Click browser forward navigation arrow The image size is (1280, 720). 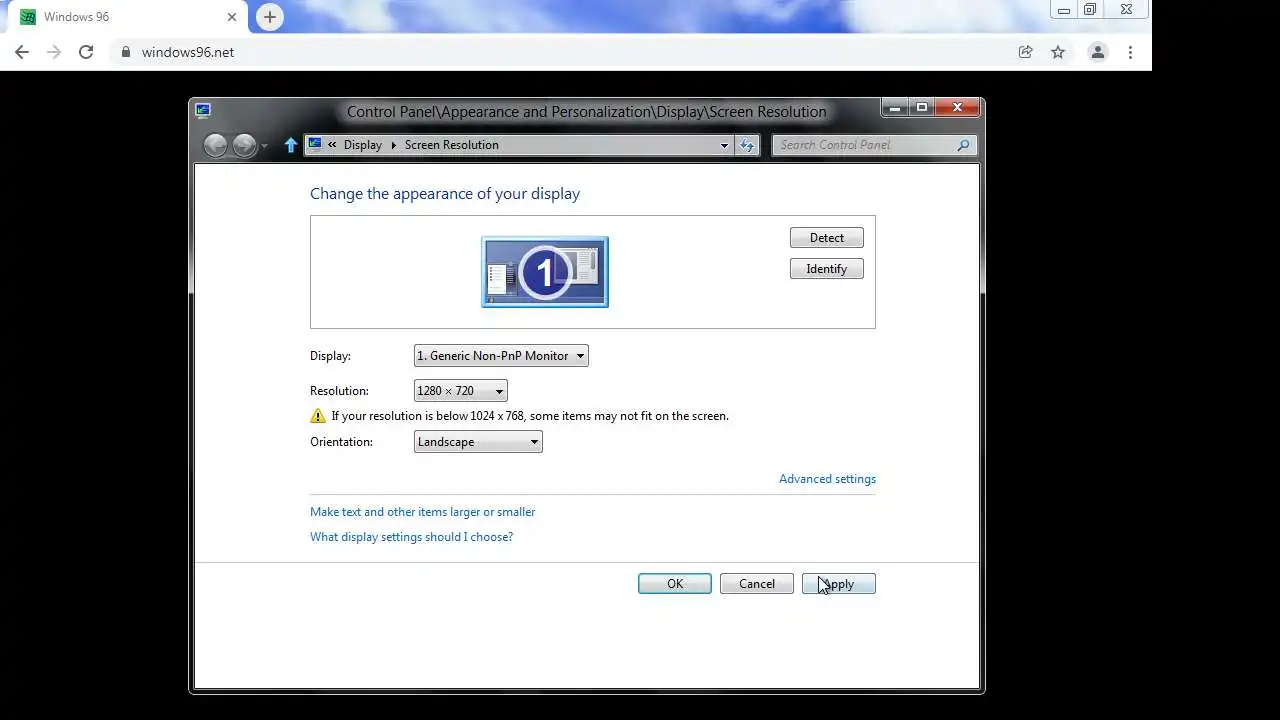point(54,52)
